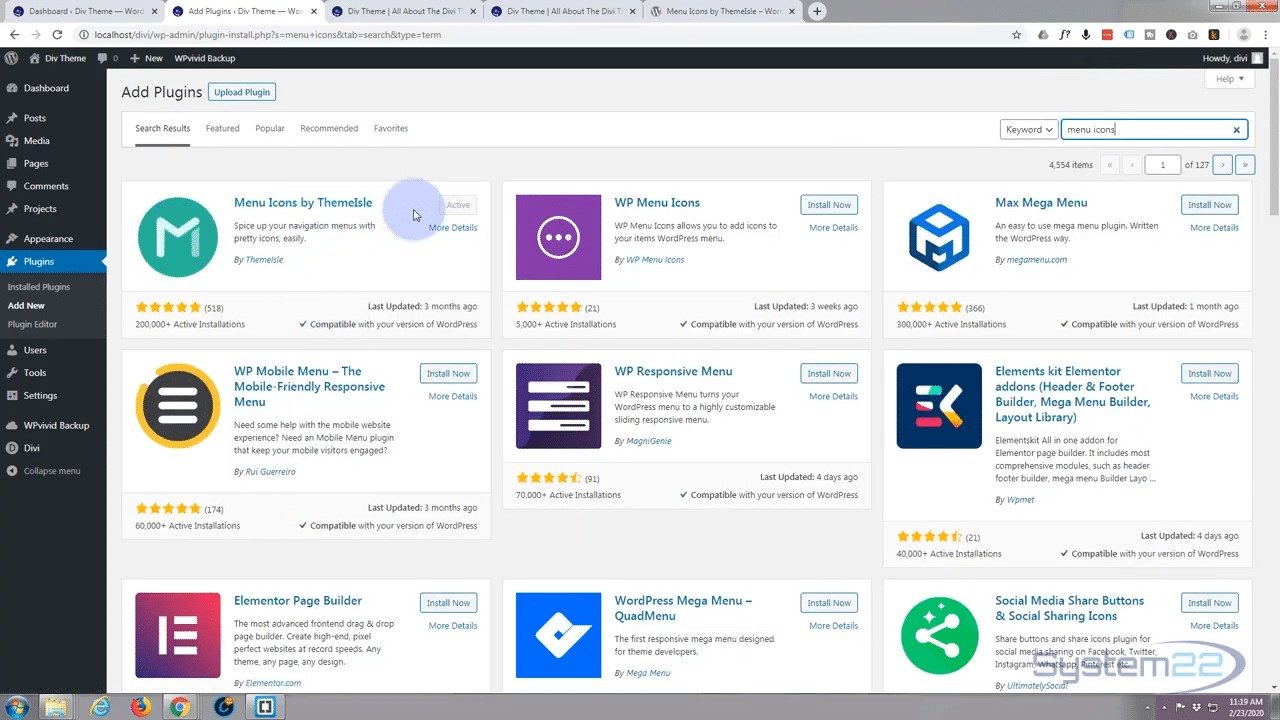Image resolution: width=1280 pixels, height=720 pixels.
Task: Switch to the Favorites plugins tab
Action: click(x=391, y=128)
